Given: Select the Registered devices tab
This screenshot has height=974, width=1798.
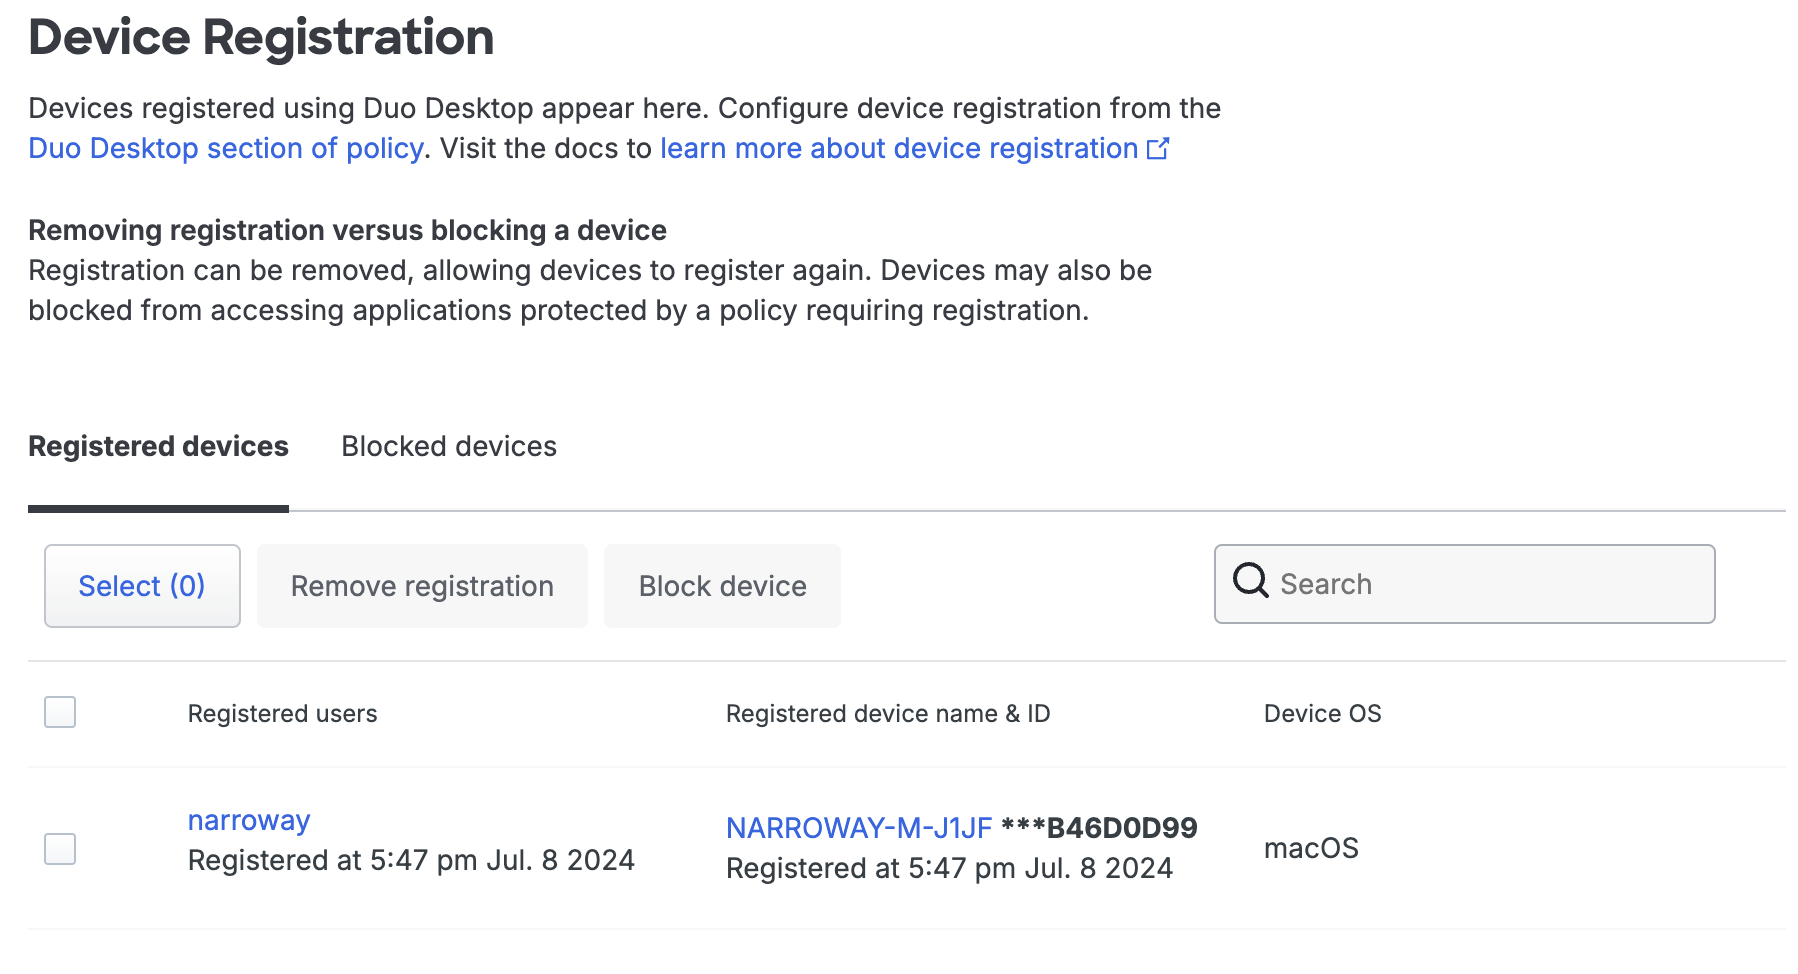Looking at the screenshot, I should coord(157,446).
